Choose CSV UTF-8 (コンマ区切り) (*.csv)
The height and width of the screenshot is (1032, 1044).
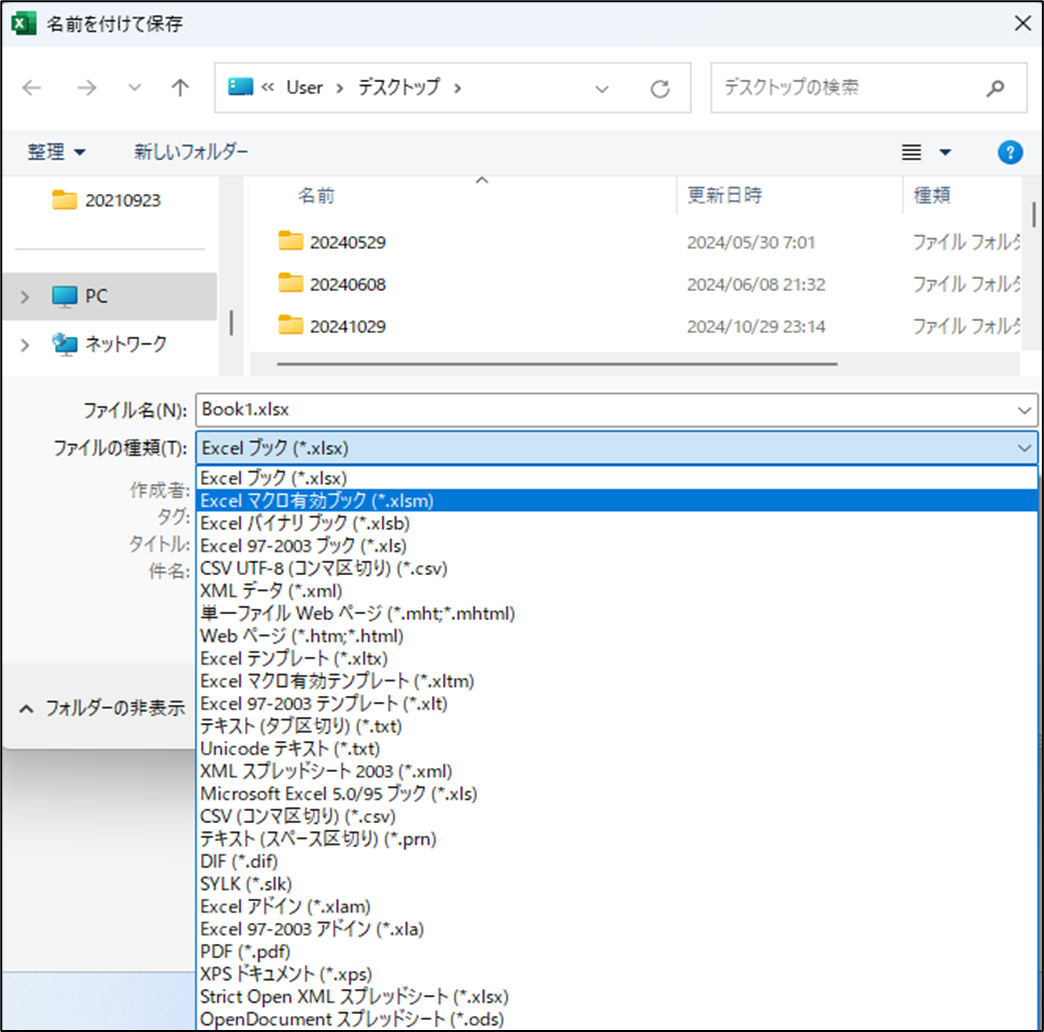click(617, 569)
